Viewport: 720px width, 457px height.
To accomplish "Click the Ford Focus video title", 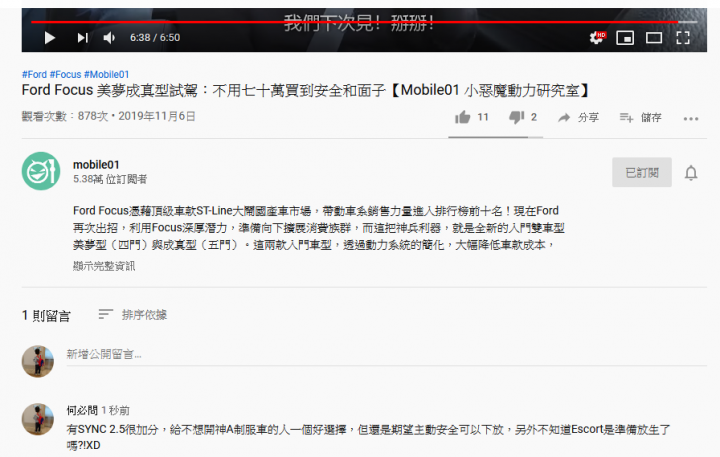I will (306, 90).
